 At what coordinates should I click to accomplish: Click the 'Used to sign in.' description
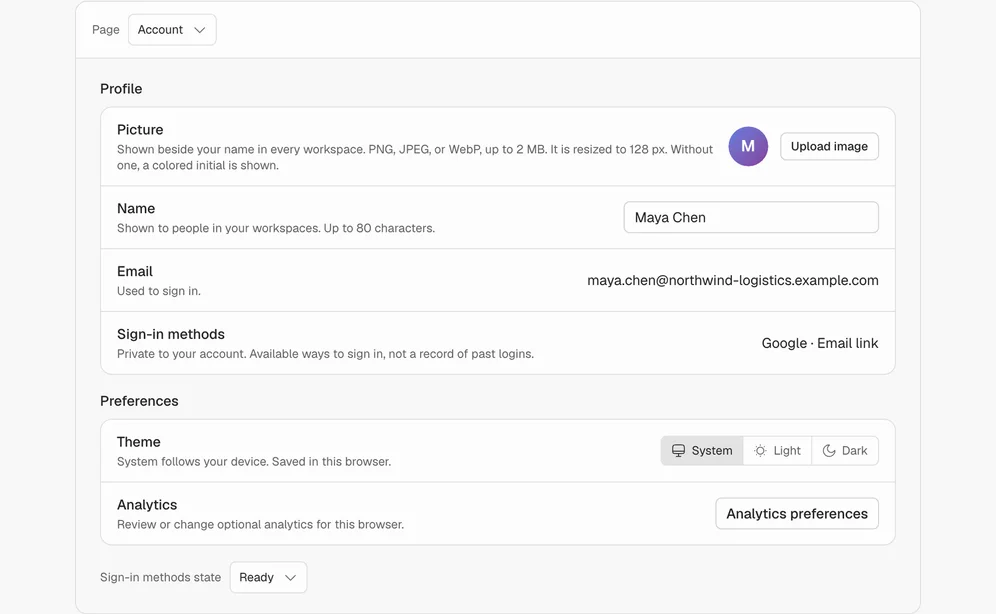(159, 291)
